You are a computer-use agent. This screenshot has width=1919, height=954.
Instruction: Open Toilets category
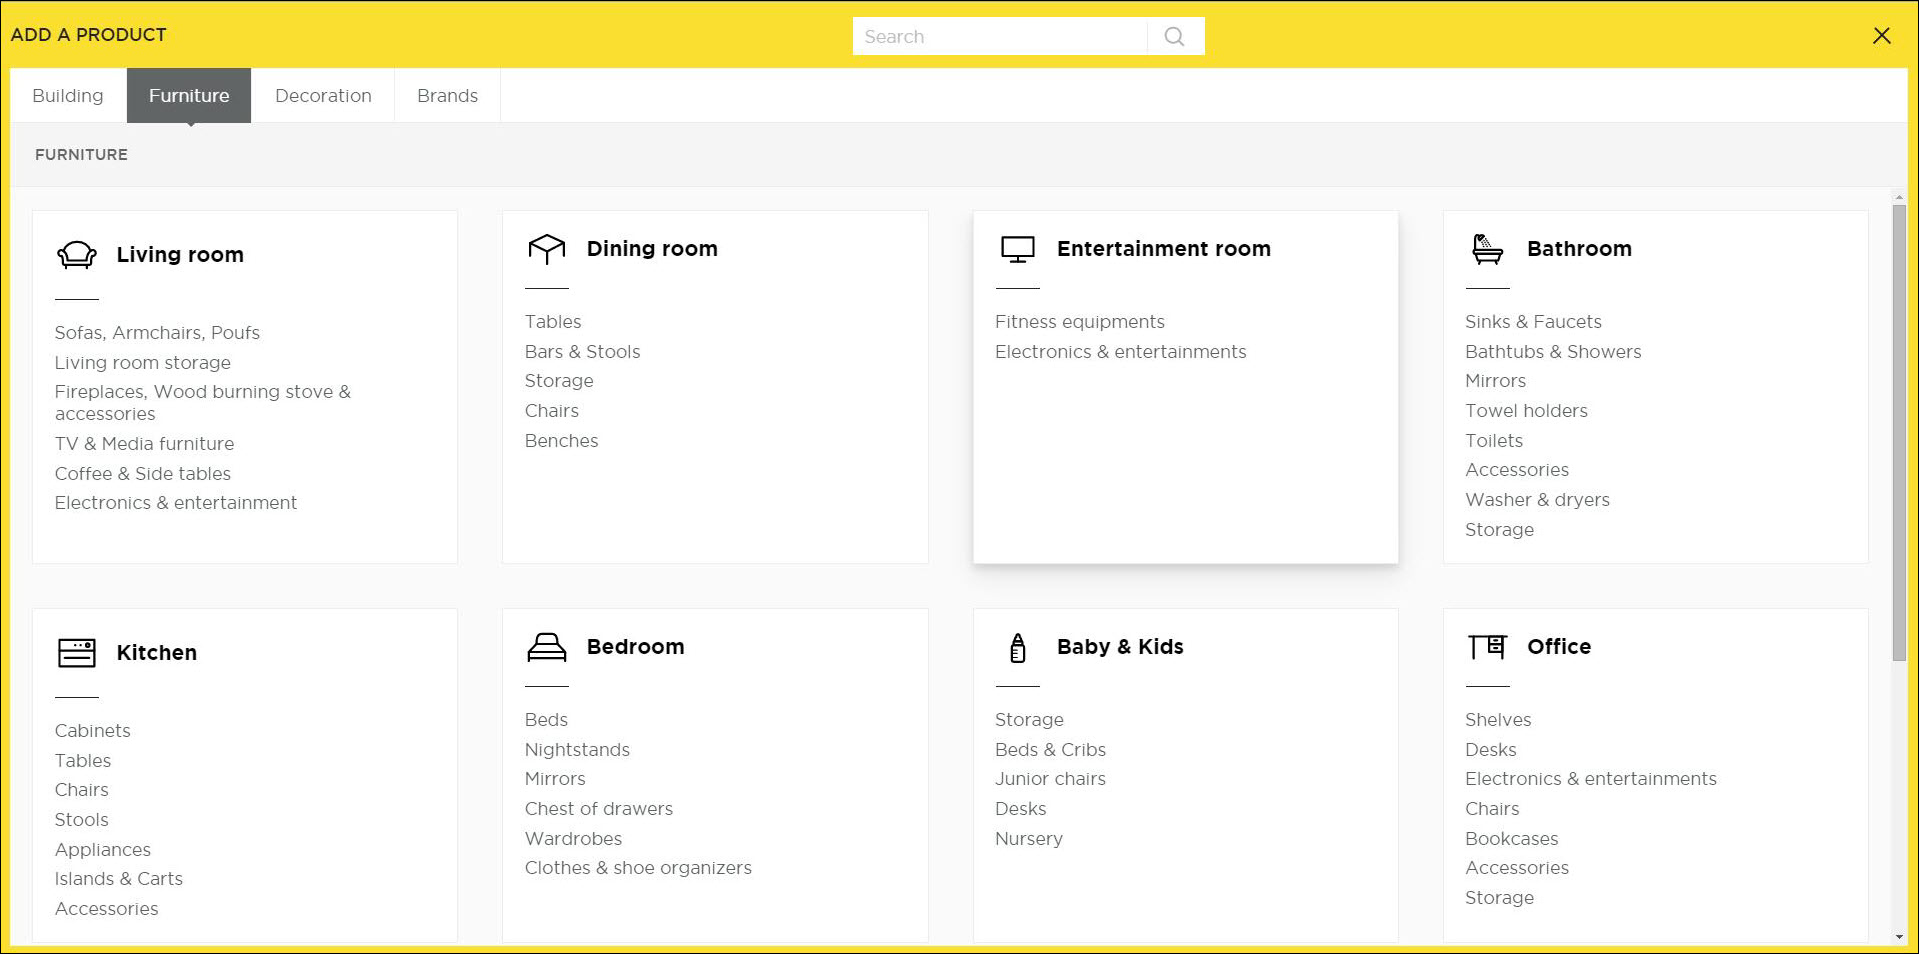coord(1494,441)
